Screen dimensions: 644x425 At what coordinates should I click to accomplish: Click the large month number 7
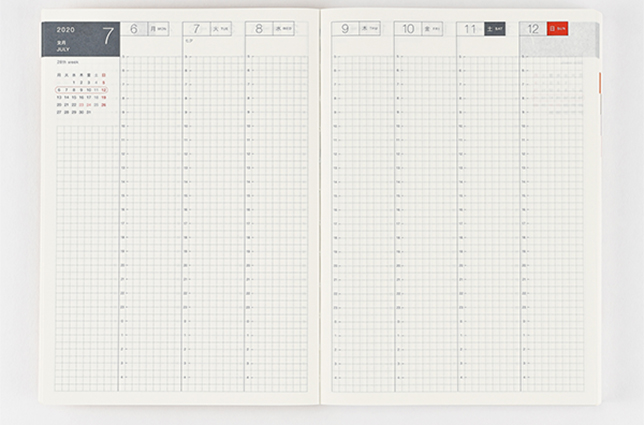coord(108,36)
